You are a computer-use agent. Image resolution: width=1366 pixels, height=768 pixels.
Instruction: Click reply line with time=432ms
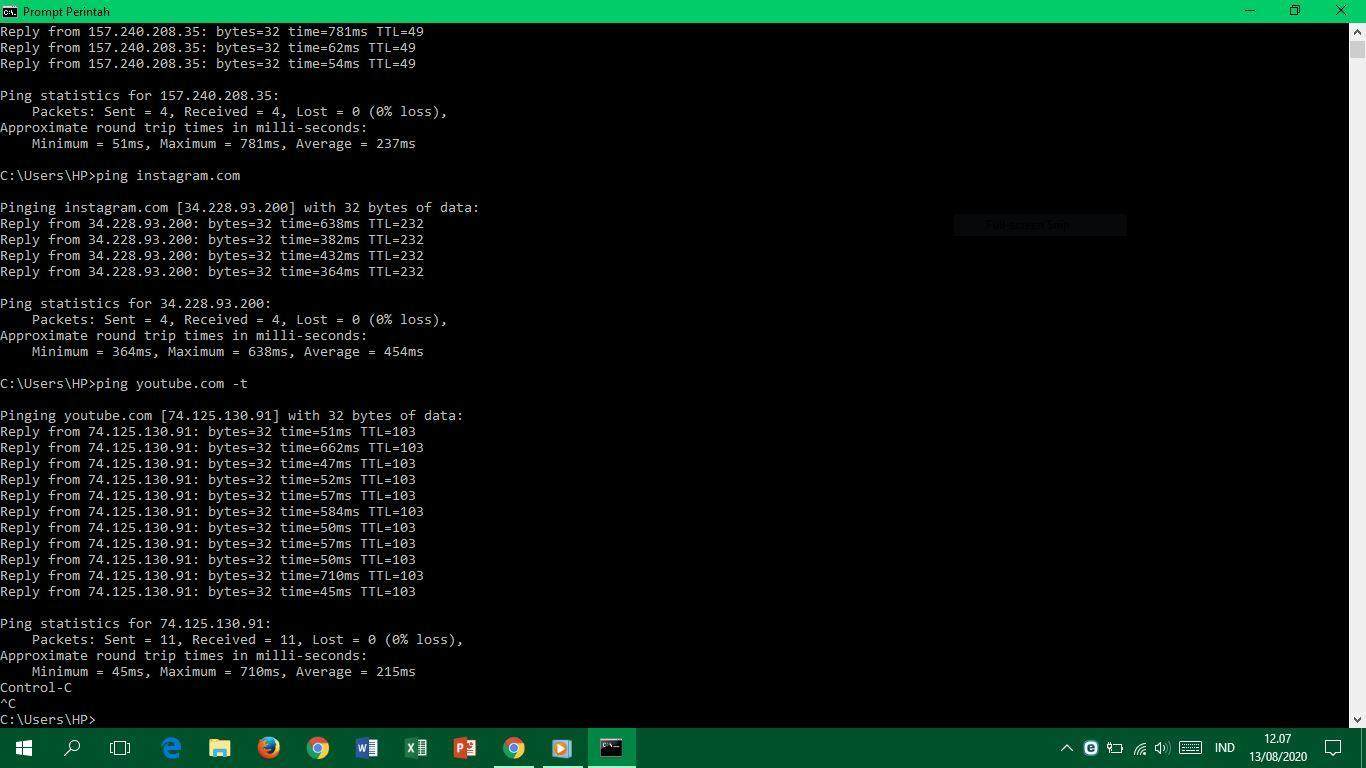point(212,256)
